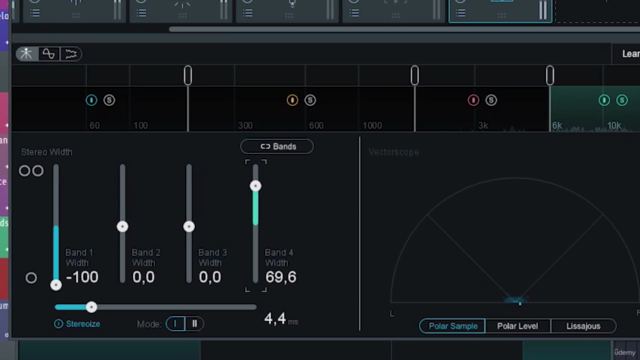Toggle Band 4 green power button
The height and width of the screenshot is (360, 640).
pyautogui.click(x=604, y=100)
